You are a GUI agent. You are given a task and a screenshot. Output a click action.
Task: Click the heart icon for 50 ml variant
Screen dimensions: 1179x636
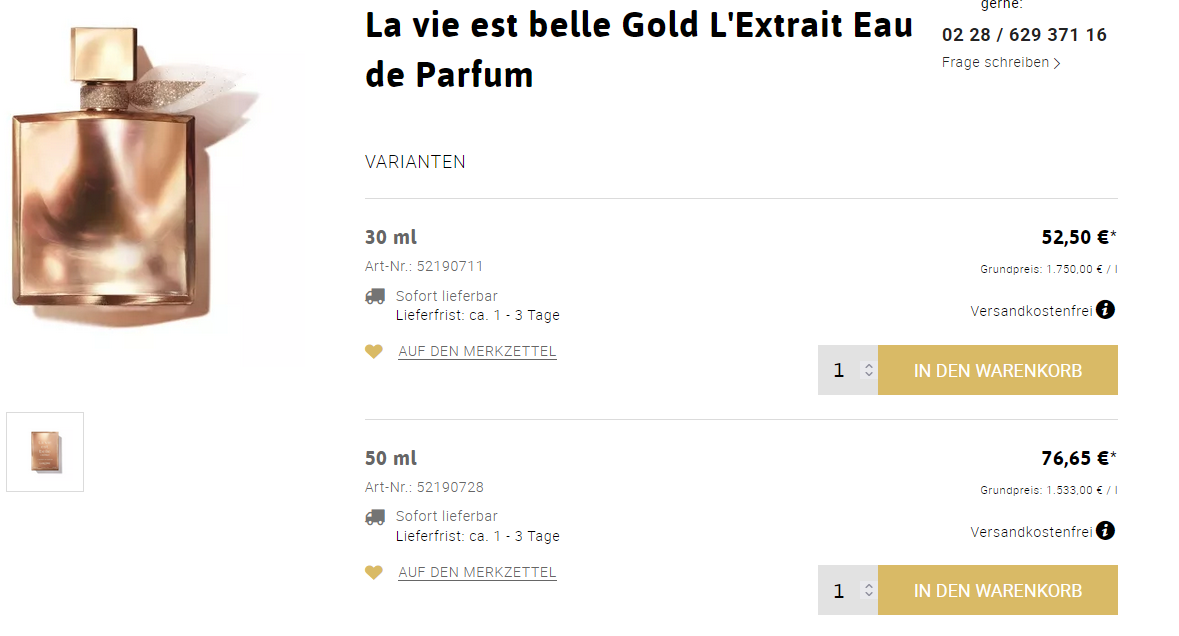coord(374,572)
